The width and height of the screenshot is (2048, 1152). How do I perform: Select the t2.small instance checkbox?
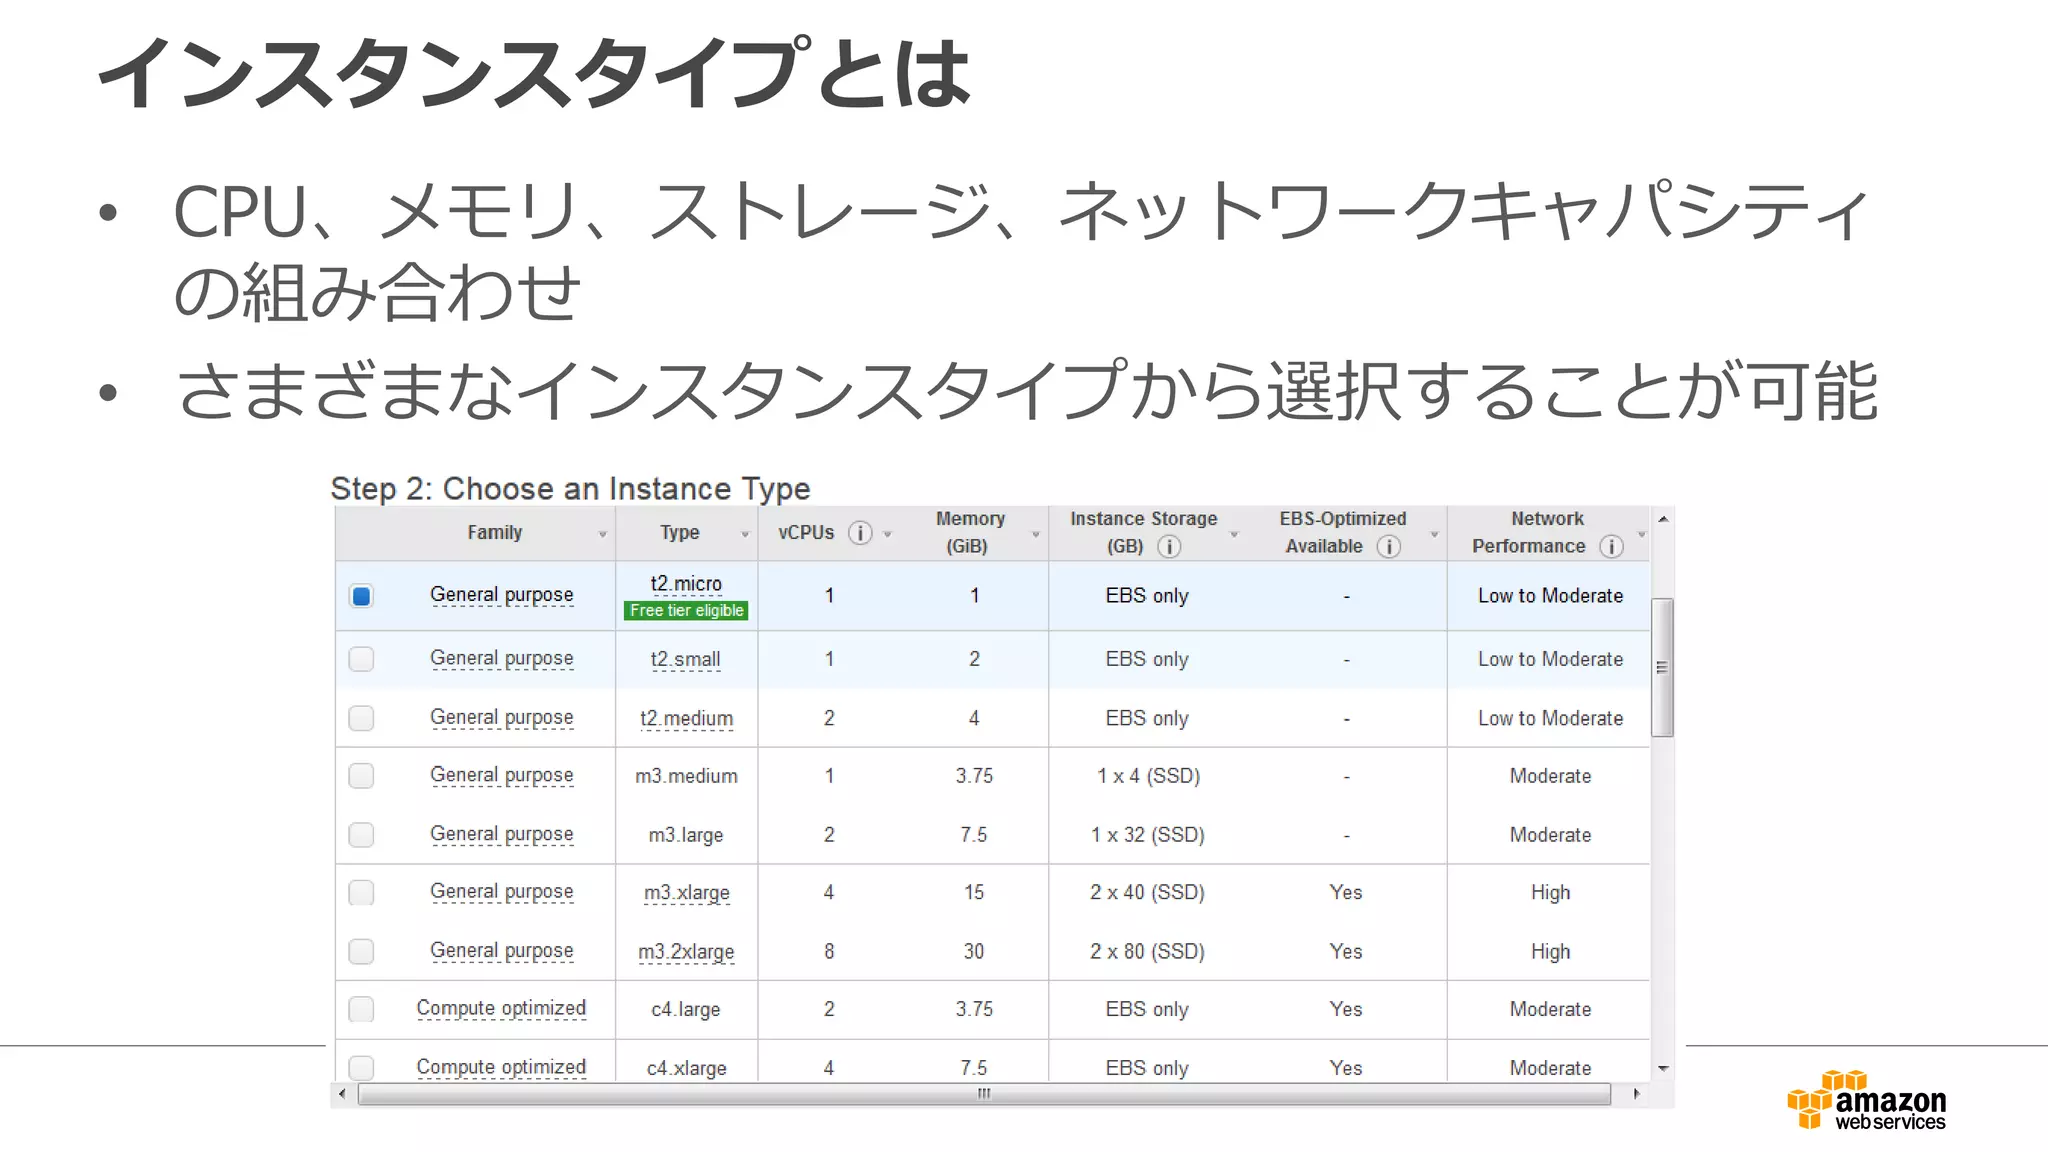point(361,660)
